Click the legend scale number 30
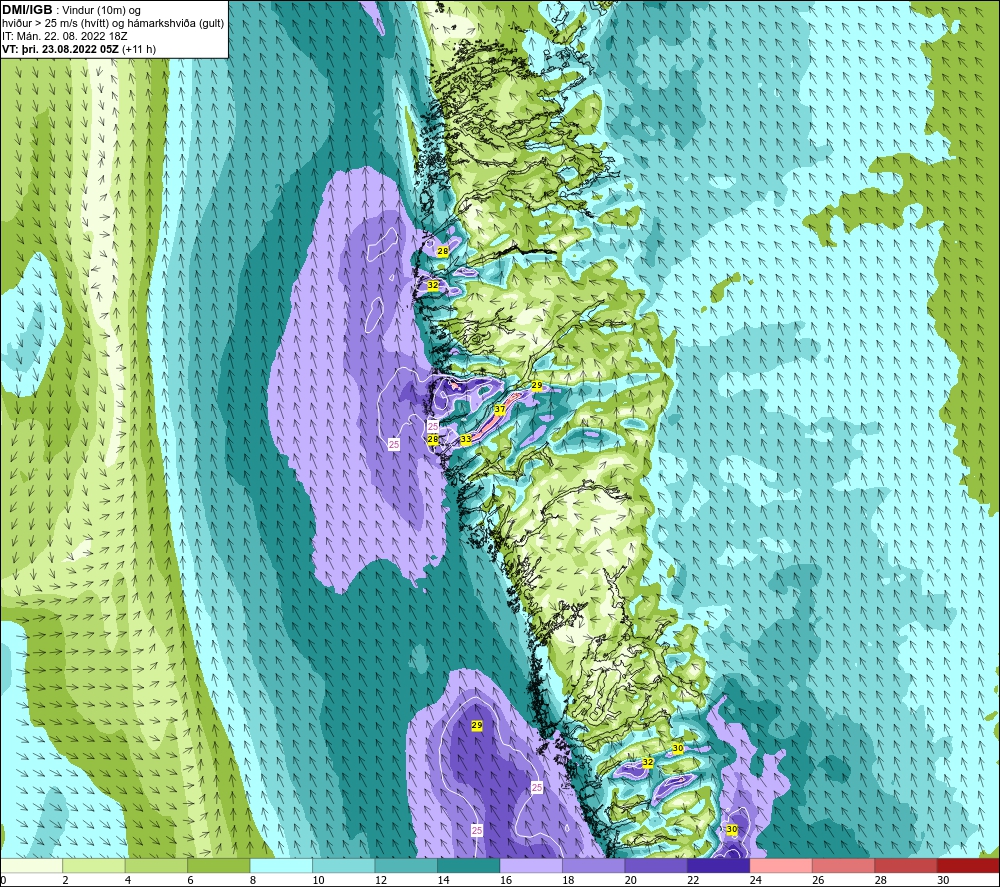The image size is (1000, 887). point(943,880)
